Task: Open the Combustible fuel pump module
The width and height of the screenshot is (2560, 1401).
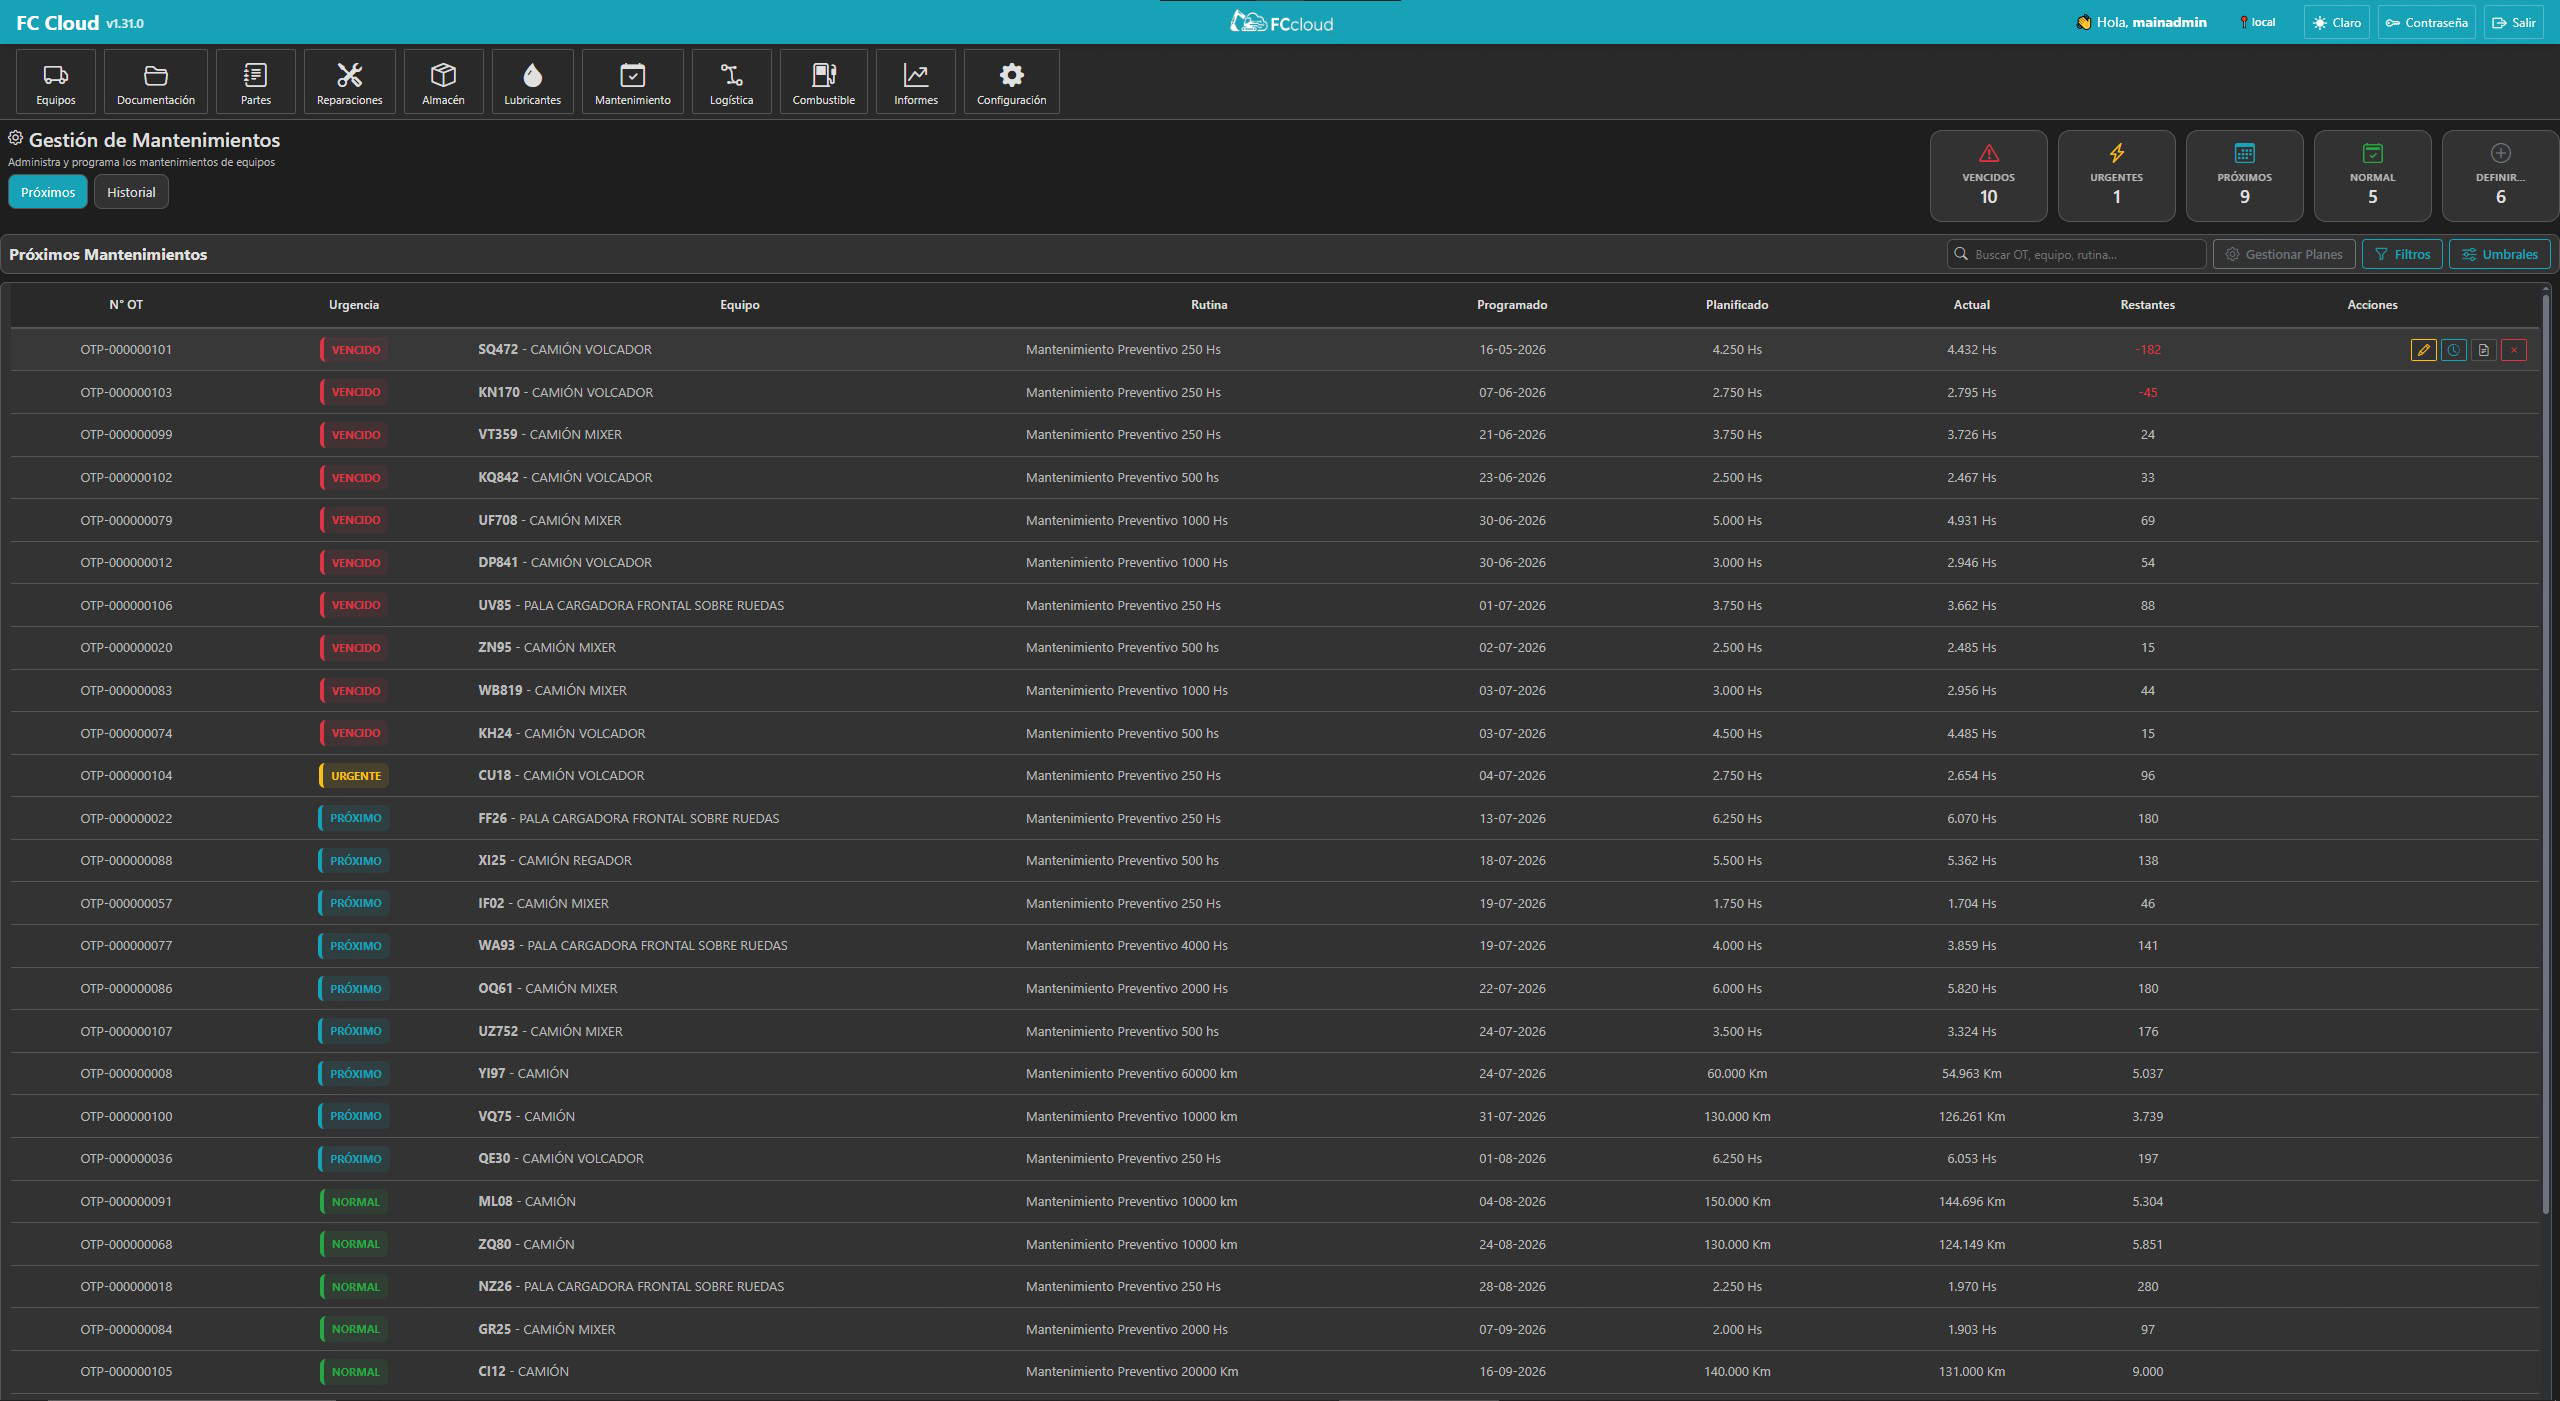Action: click(x=823, y=82)
